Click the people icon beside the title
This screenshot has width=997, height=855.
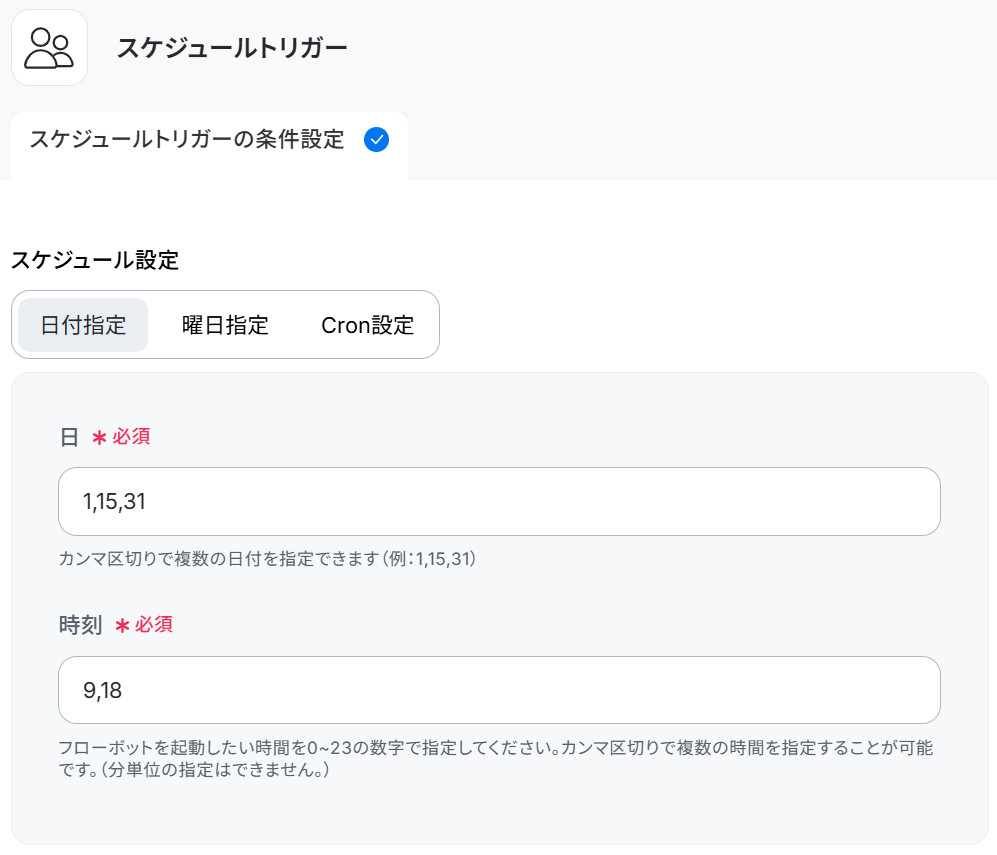coord(49,48)
